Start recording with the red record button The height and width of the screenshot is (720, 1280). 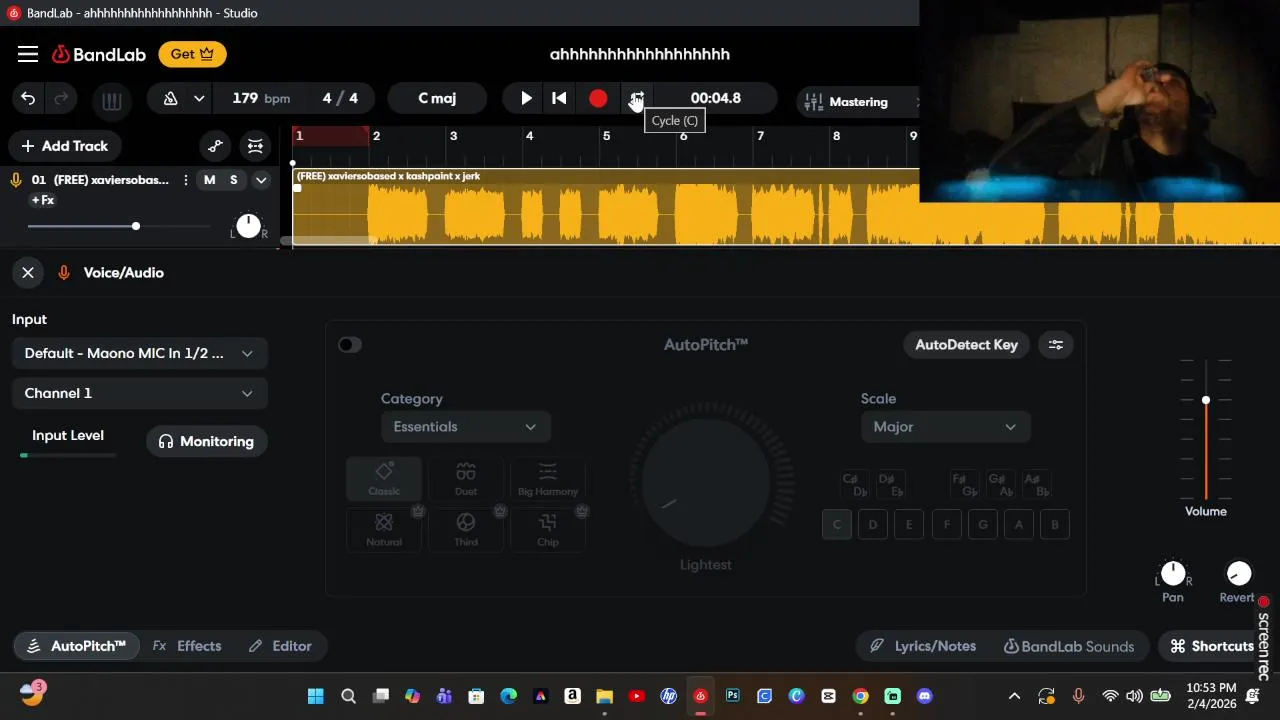click(598, 98)
